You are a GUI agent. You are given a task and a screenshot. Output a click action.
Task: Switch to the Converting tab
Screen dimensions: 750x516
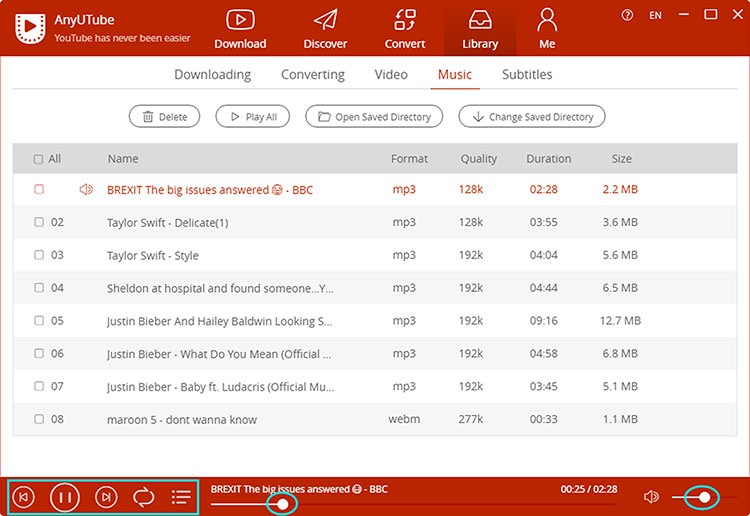coord(313,75)
